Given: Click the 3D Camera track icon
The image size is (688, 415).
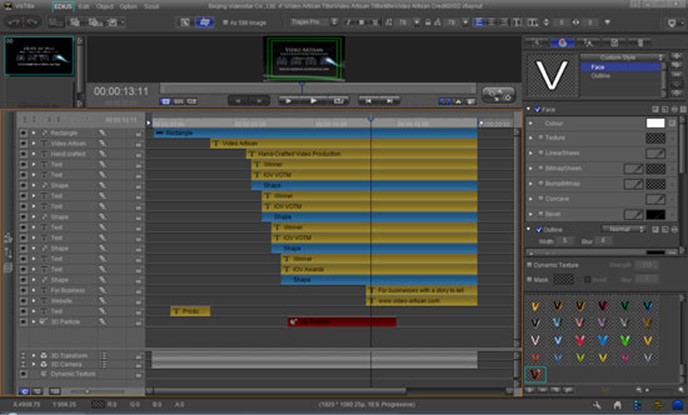Looking at the screenshot, I should pos(44,365).
